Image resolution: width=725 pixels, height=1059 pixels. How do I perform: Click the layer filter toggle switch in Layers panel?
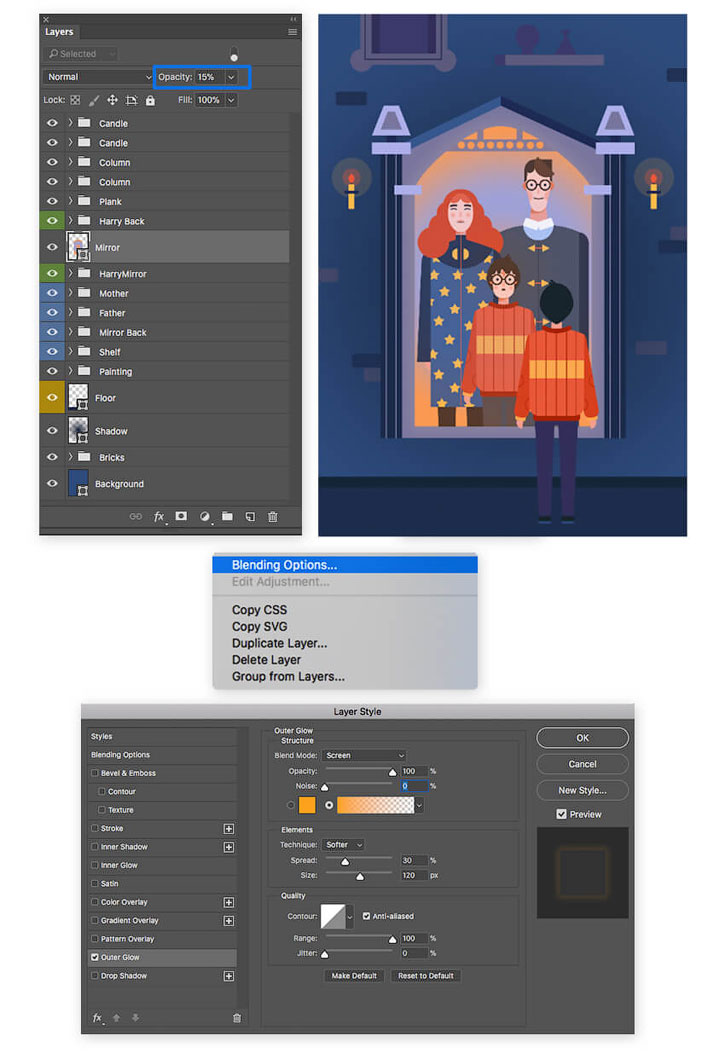tap(234, 54)
